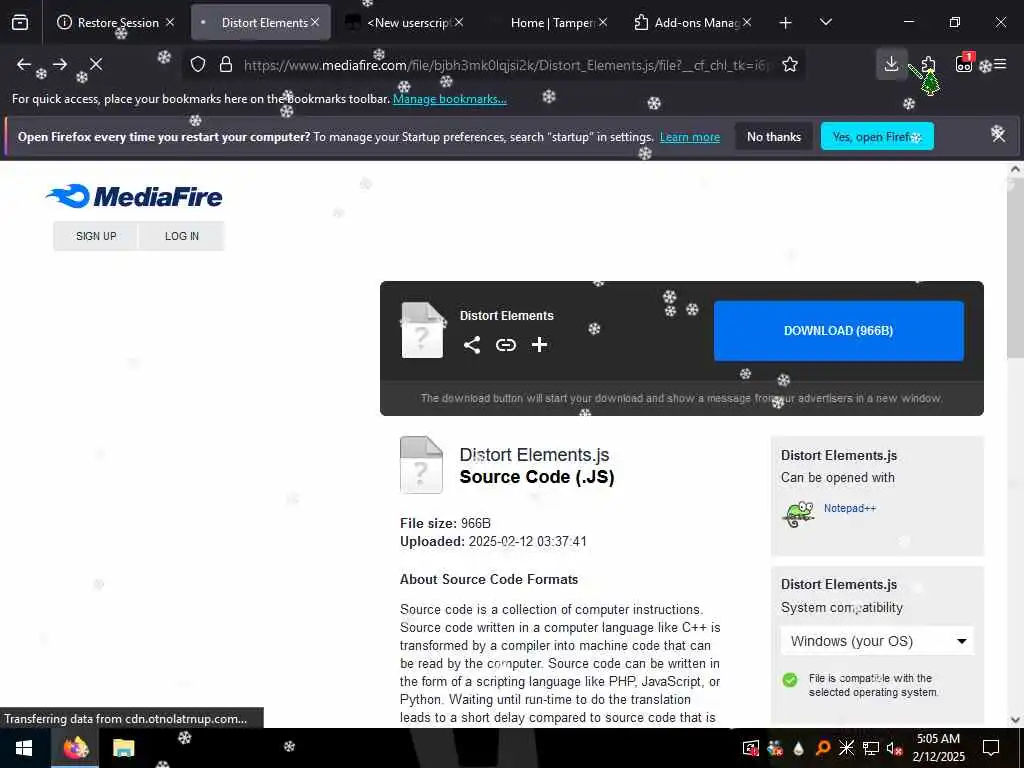Screen dimensions: 1024x768
Task: Dismiss the Open Firefox startup notification bar
Action: pyautogui.click(x=998, y=134)
